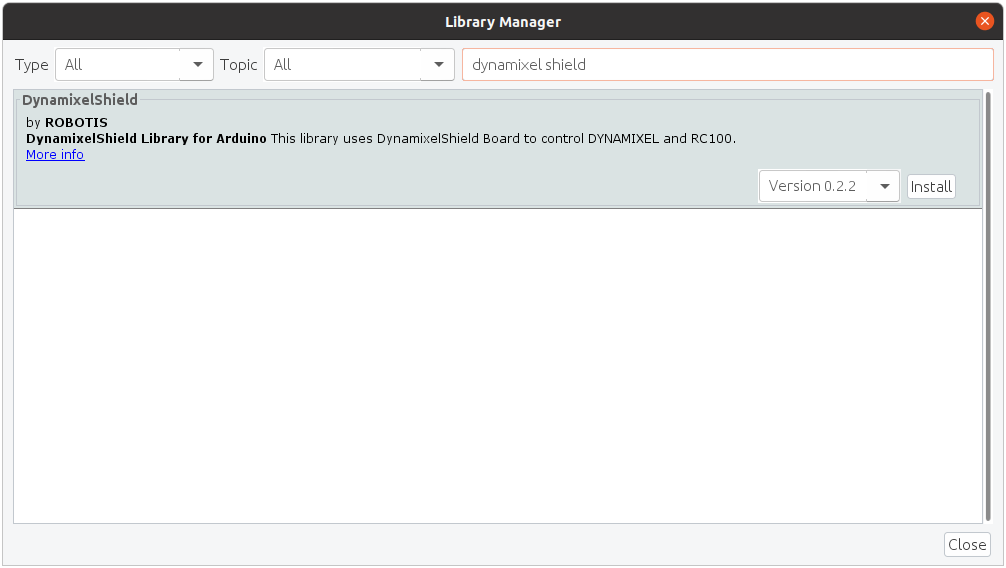Install the DynamixelShield library
1006x568 pixels.
pos(931,187)
